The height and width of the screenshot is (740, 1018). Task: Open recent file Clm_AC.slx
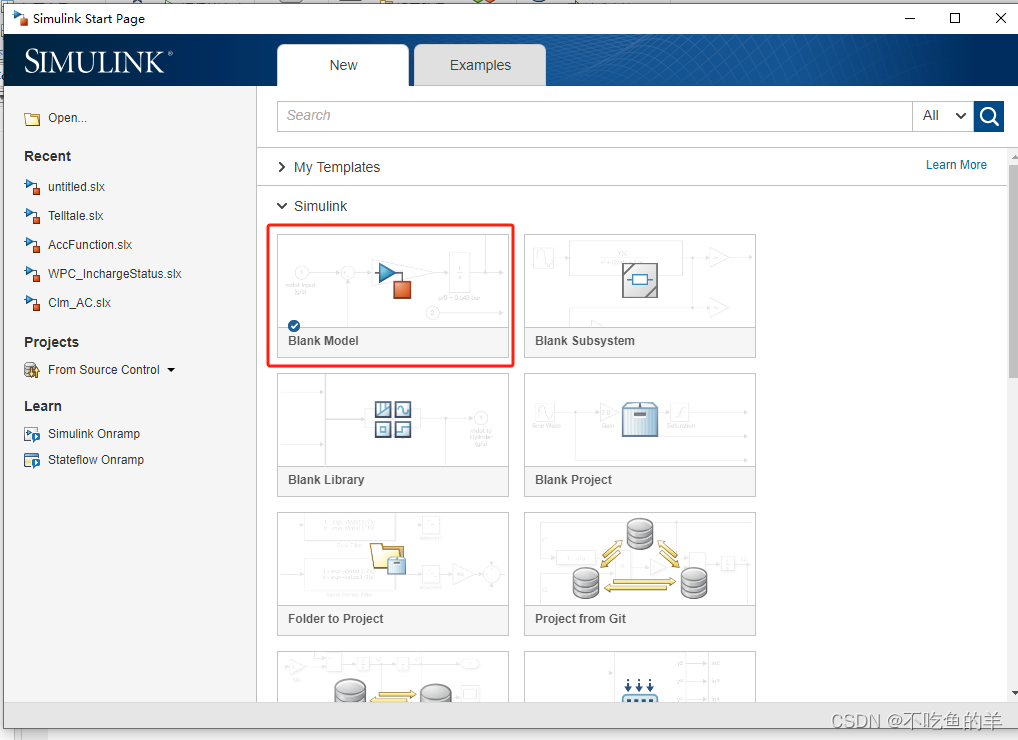click(x=79, y=302)
